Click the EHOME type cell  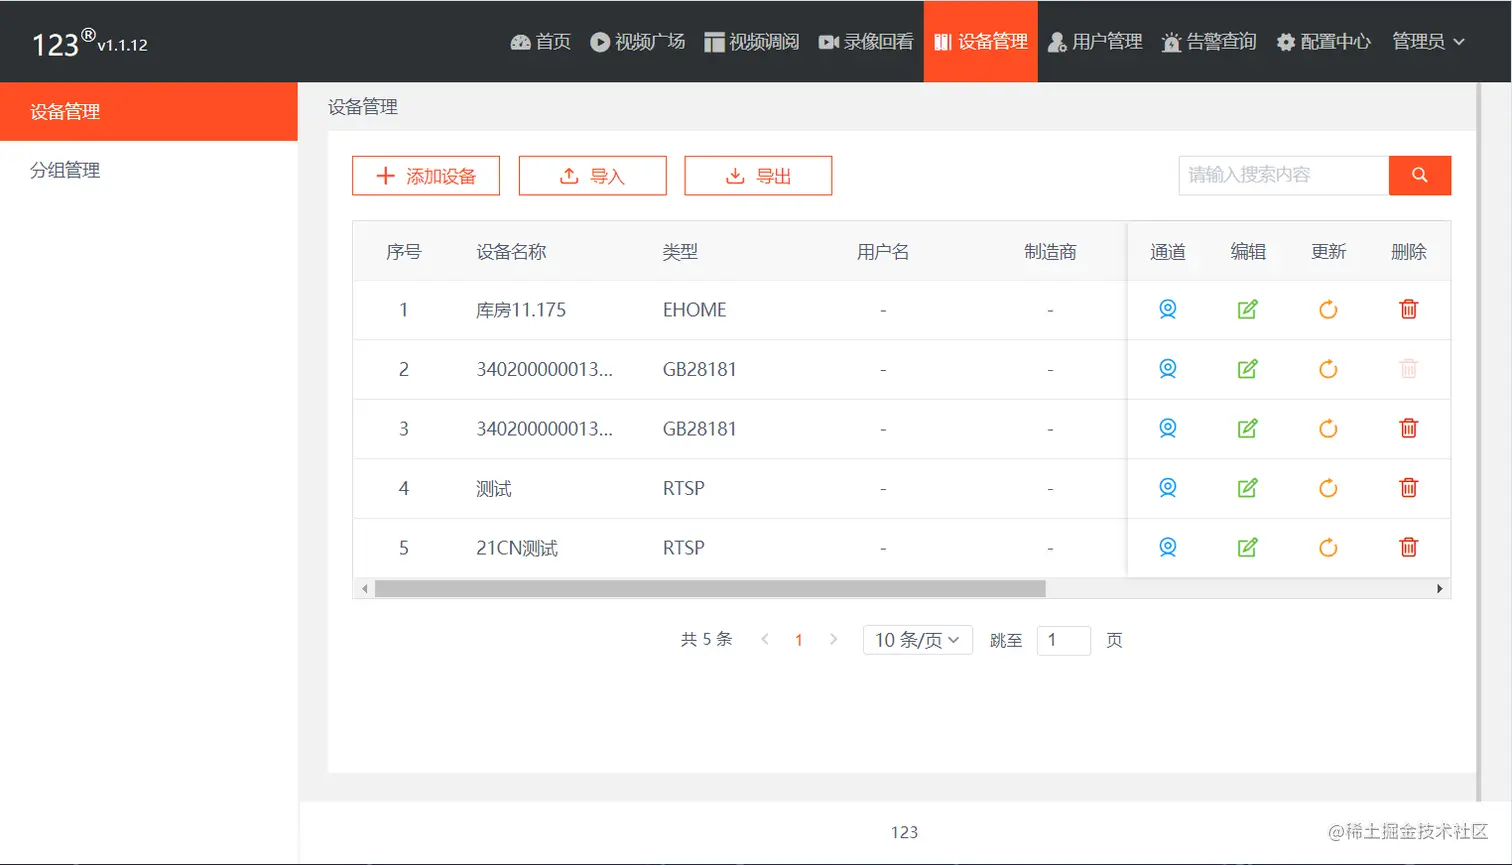(x=694, y=310)
